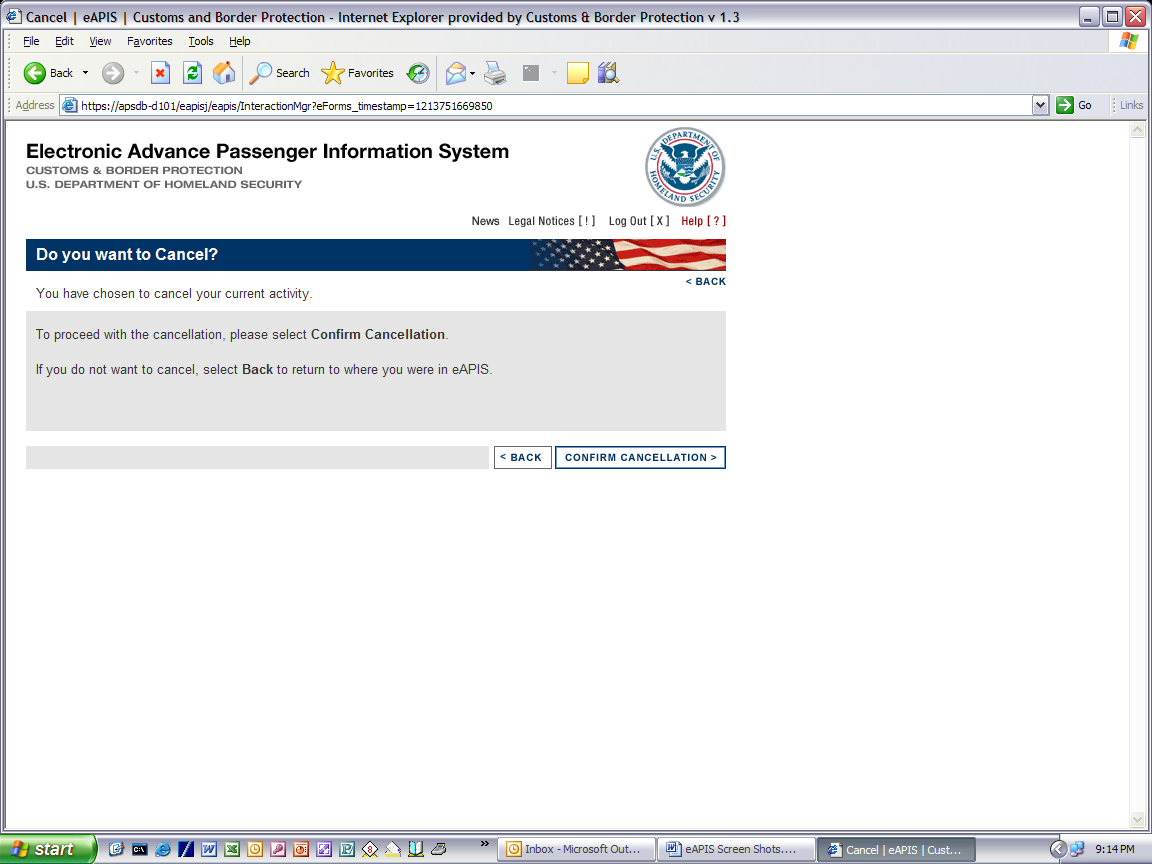This screenshot has width=1152, height=864.
Task: Click the Forward arrow toolbar icon
Action: point(112,73)
